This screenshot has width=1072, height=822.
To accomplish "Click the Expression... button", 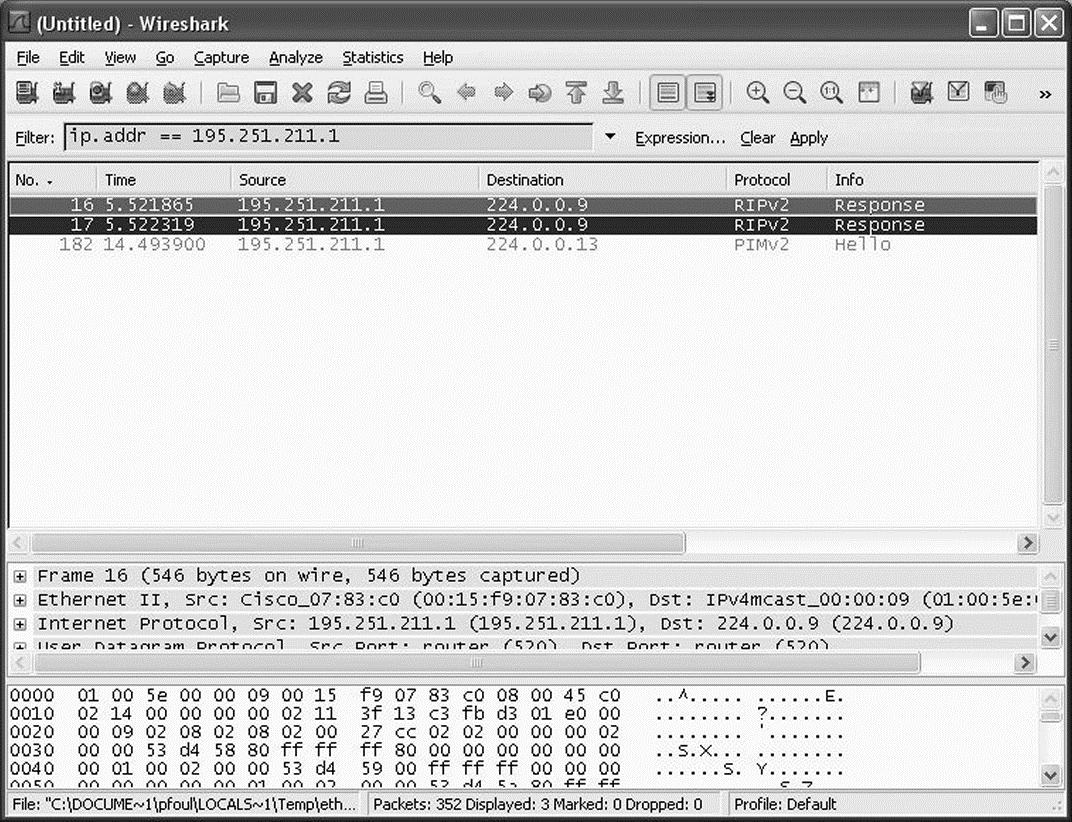I will [680, 138].
